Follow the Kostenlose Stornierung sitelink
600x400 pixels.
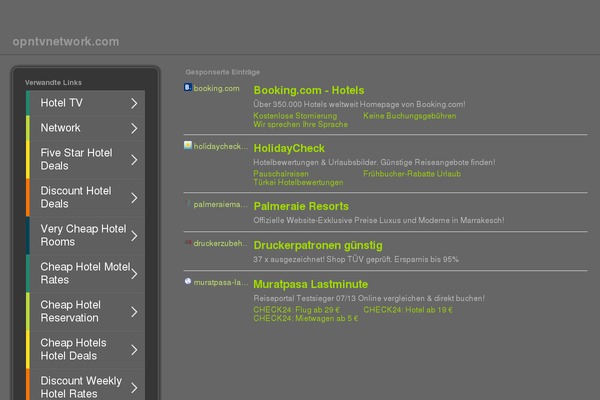coord(295,116)
